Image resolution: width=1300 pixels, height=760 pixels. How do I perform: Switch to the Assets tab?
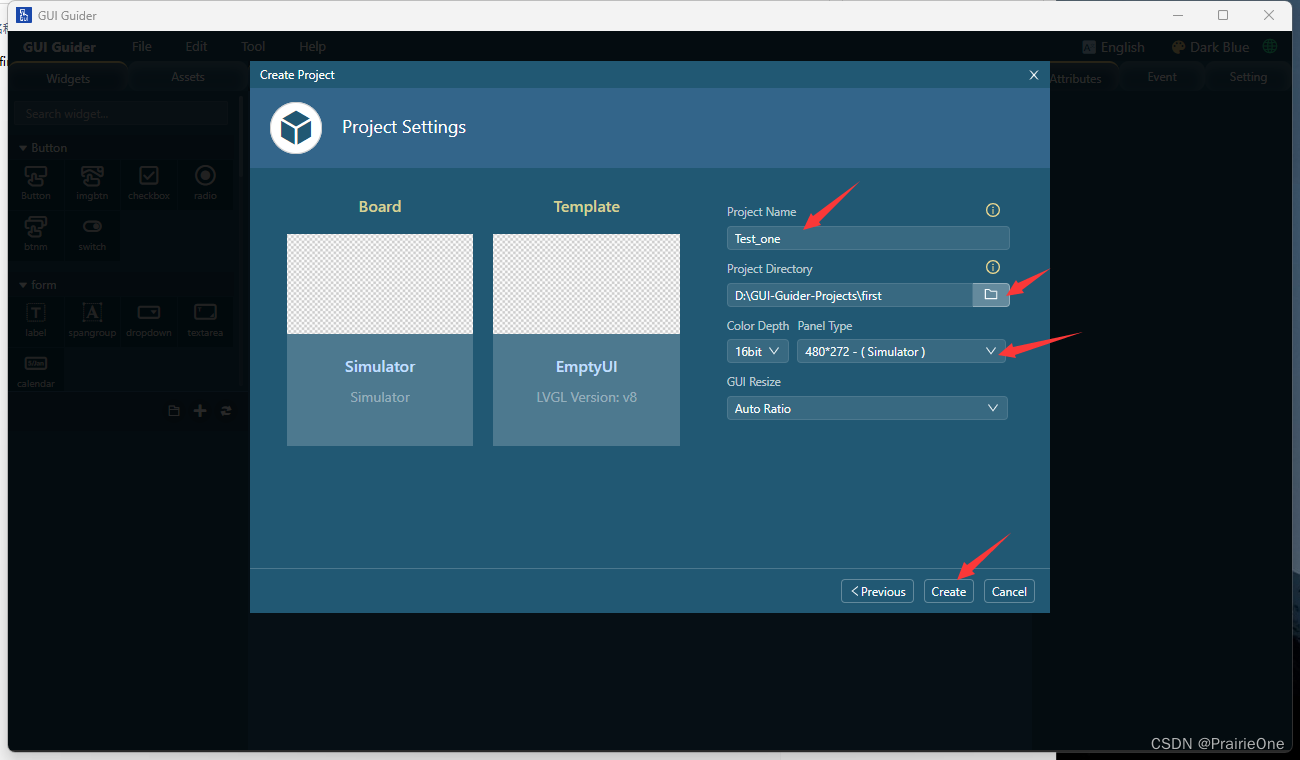coord(188,77)
